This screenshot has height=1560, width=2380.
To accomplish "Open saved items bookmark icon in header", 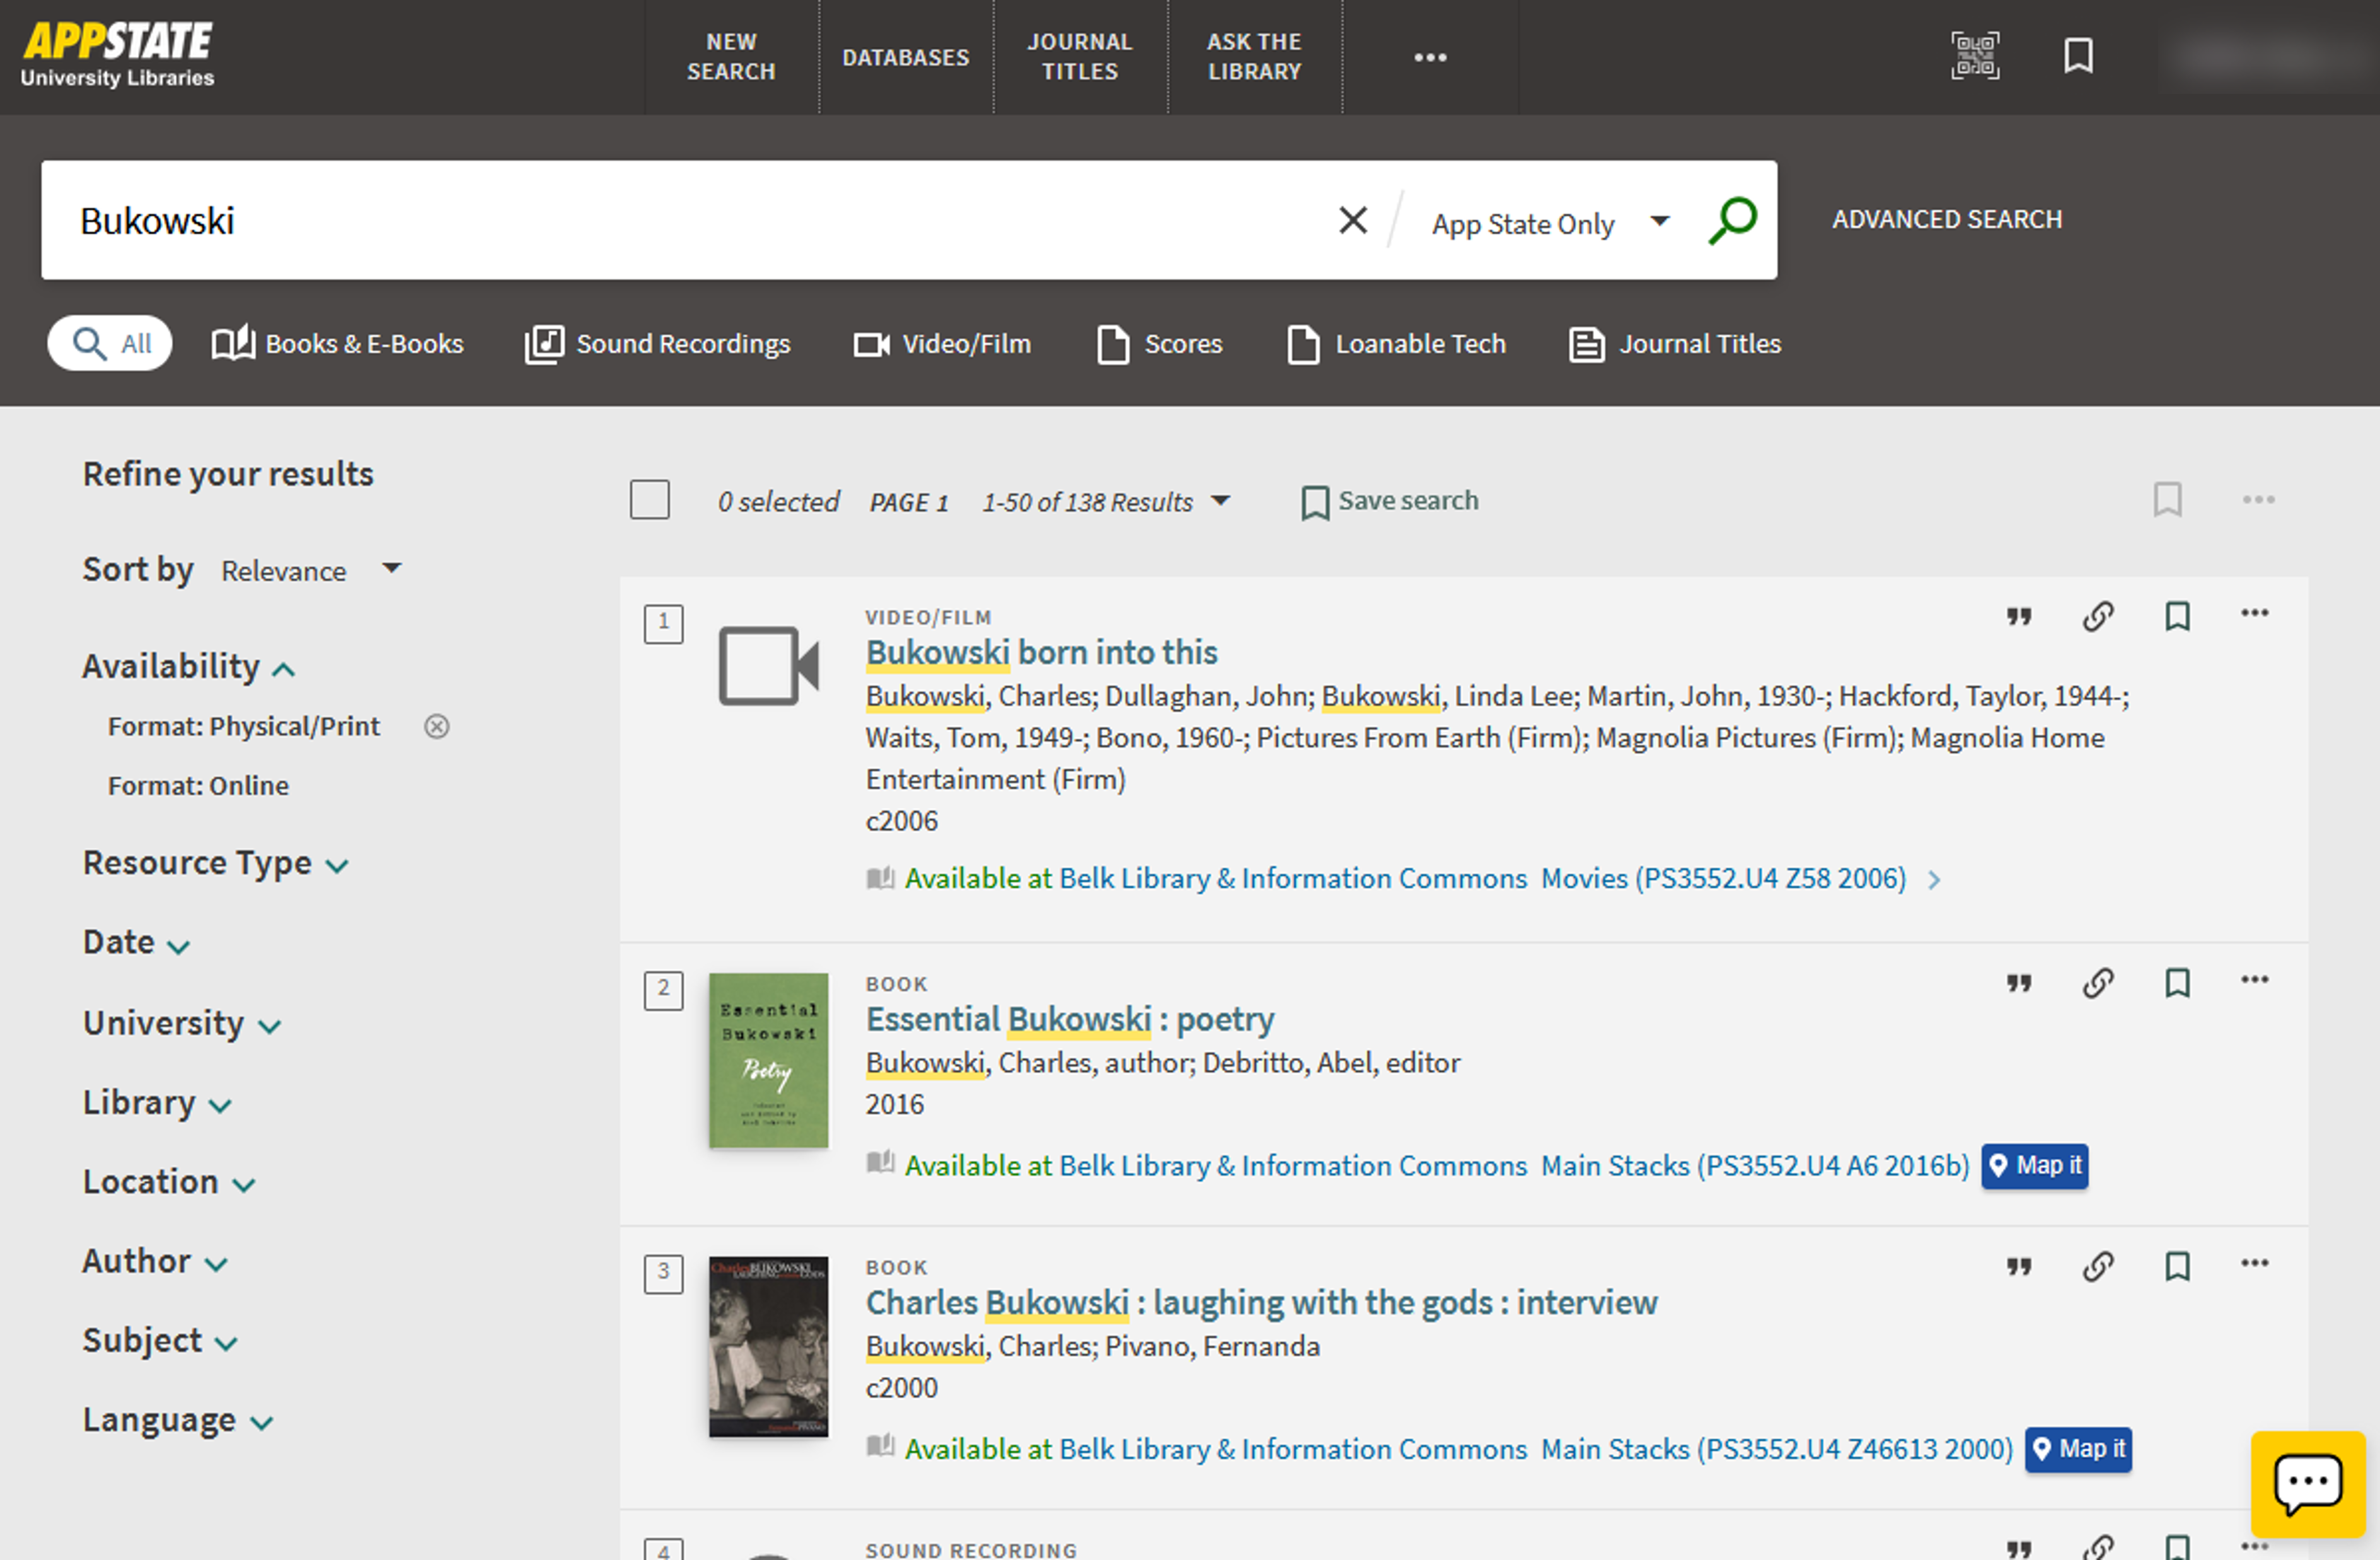I will [x=2078, y=56].
